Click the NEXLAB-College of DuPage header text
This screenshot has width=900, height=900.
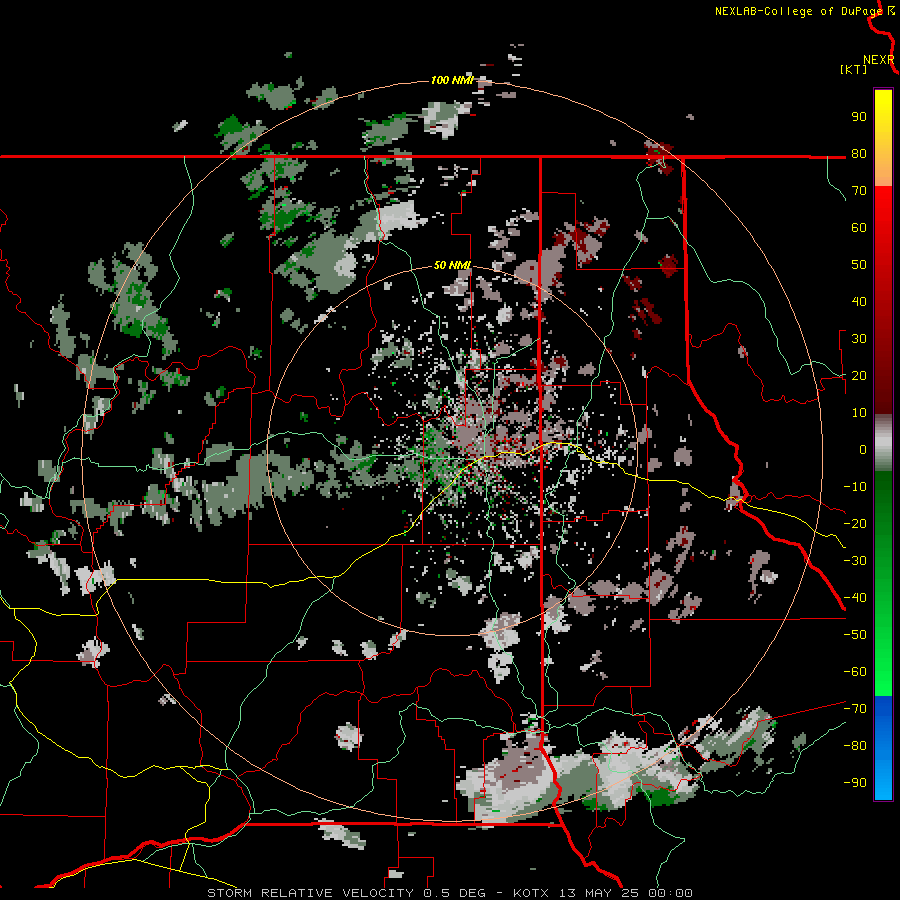[x=798, y=11]
